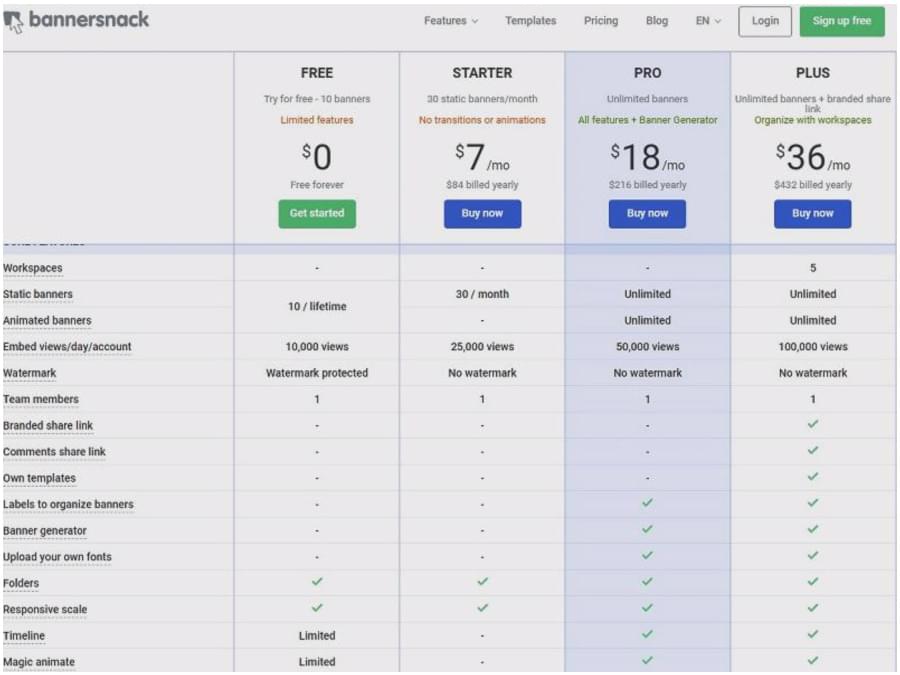Click Buy now under Pro plan
The width and height of the screenshot is (900, 675).
[x=647, y=214]
